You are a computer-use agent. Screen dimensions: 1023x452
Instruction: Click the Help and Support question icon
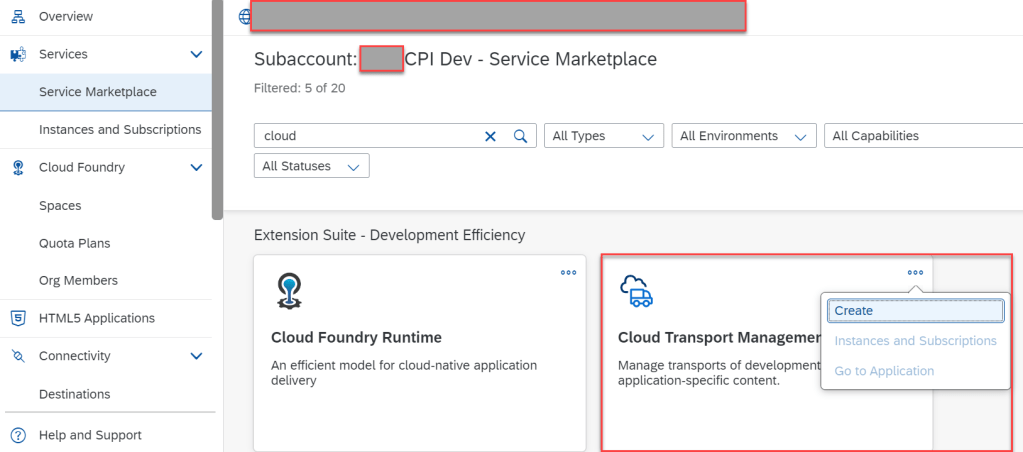click(17, 435)
